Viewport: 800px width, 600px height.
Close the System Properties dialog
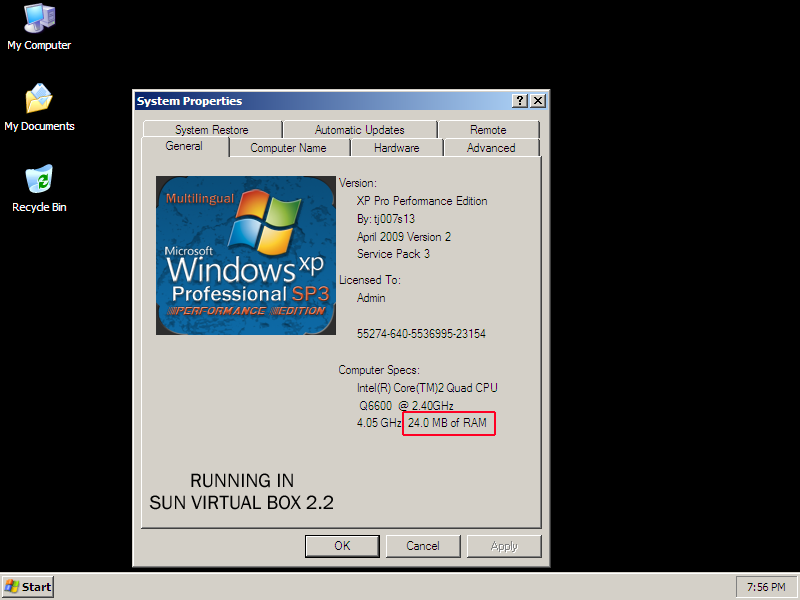(538, 101)
